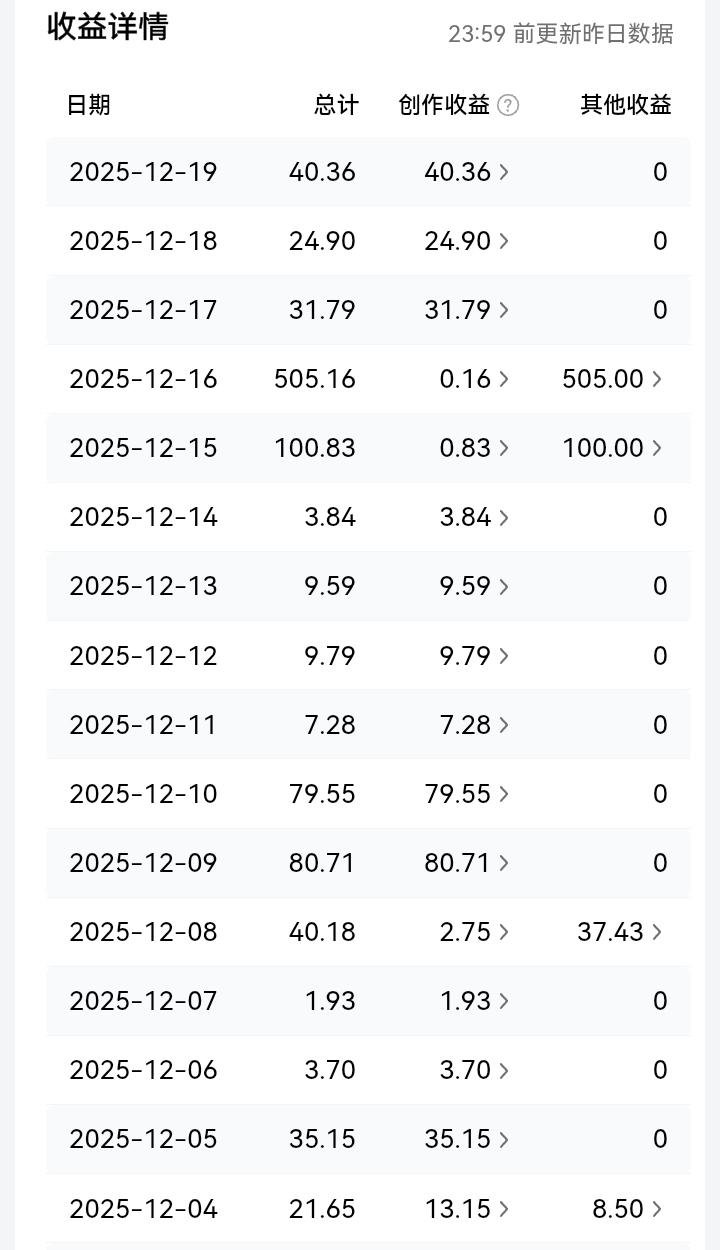
Task: Tap the 2.75 创作收益 entry
Action: [x=475, y=932]
